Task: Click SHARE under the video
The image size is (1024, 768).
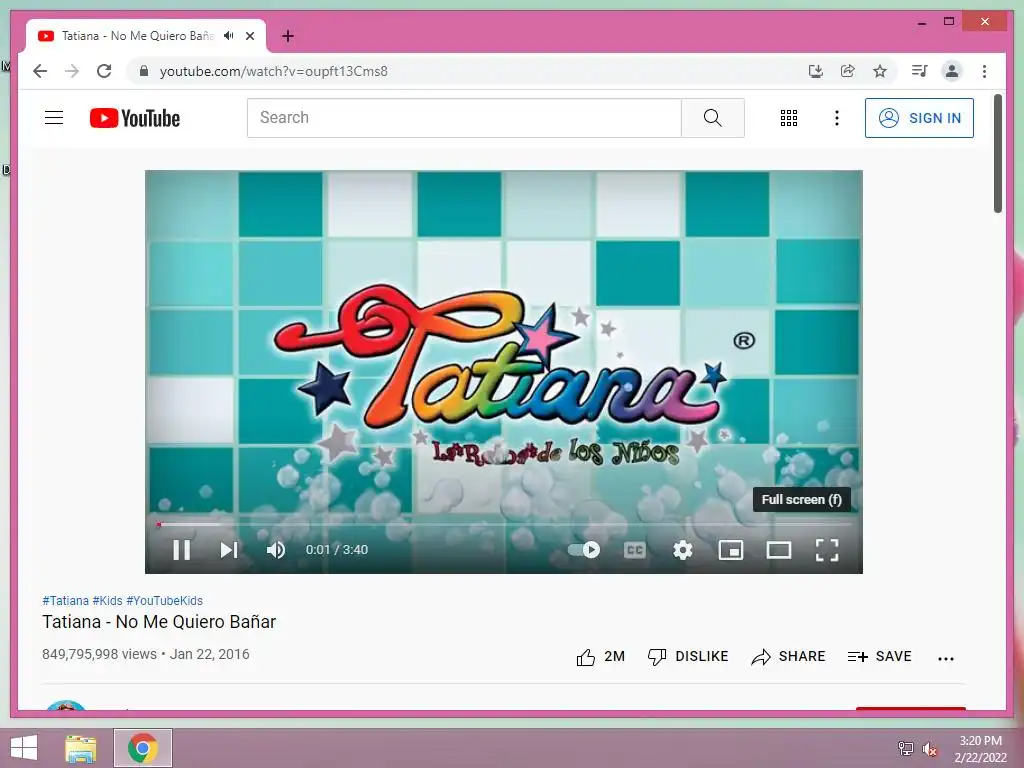Action: 788,656
